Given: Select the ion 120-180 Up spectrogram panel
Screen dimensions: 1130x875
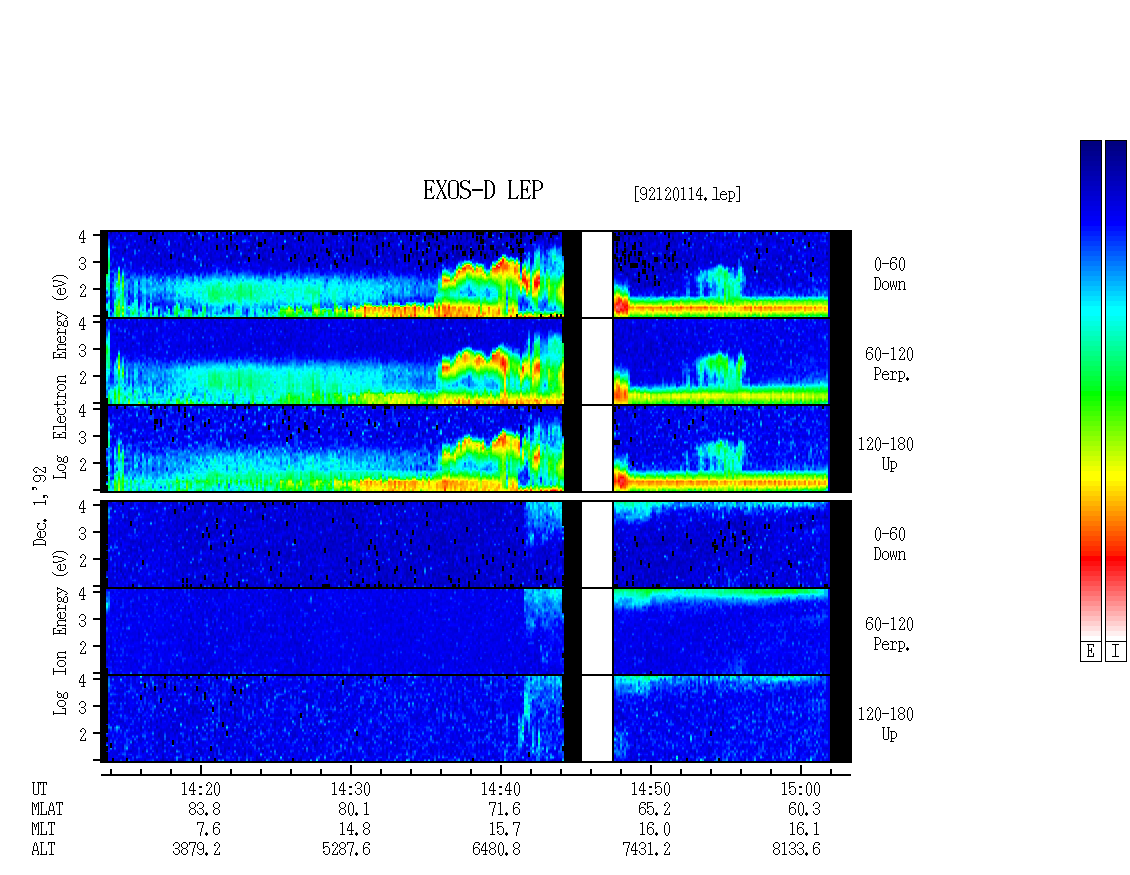Looking at the screenshot, I should [476, 719].
